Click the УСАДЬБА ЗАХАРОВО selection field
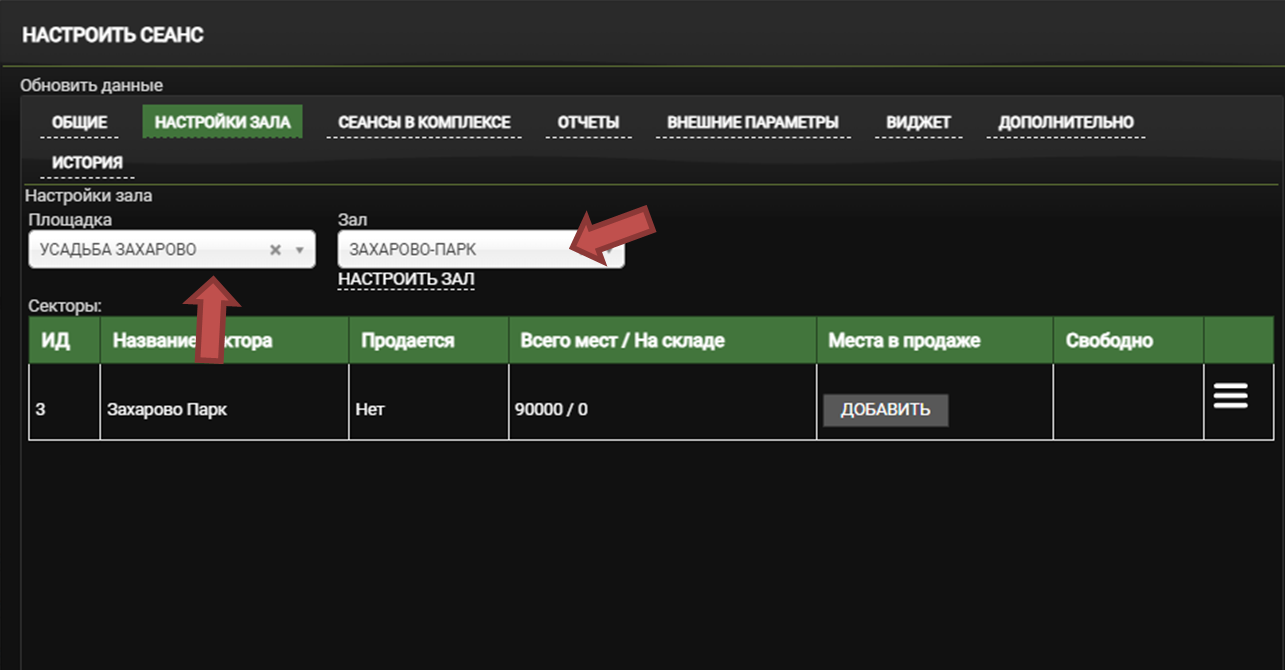 point(150,250)
